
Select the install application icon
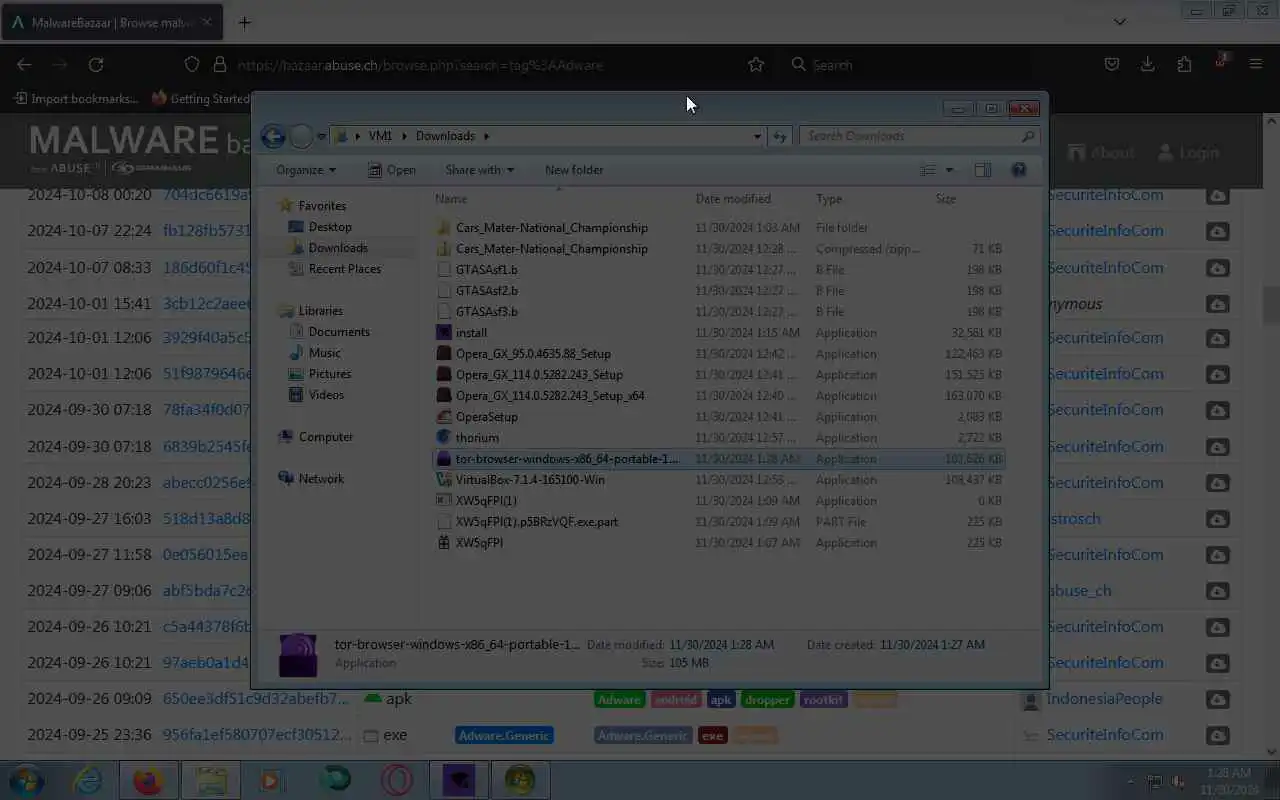[445, 333]
